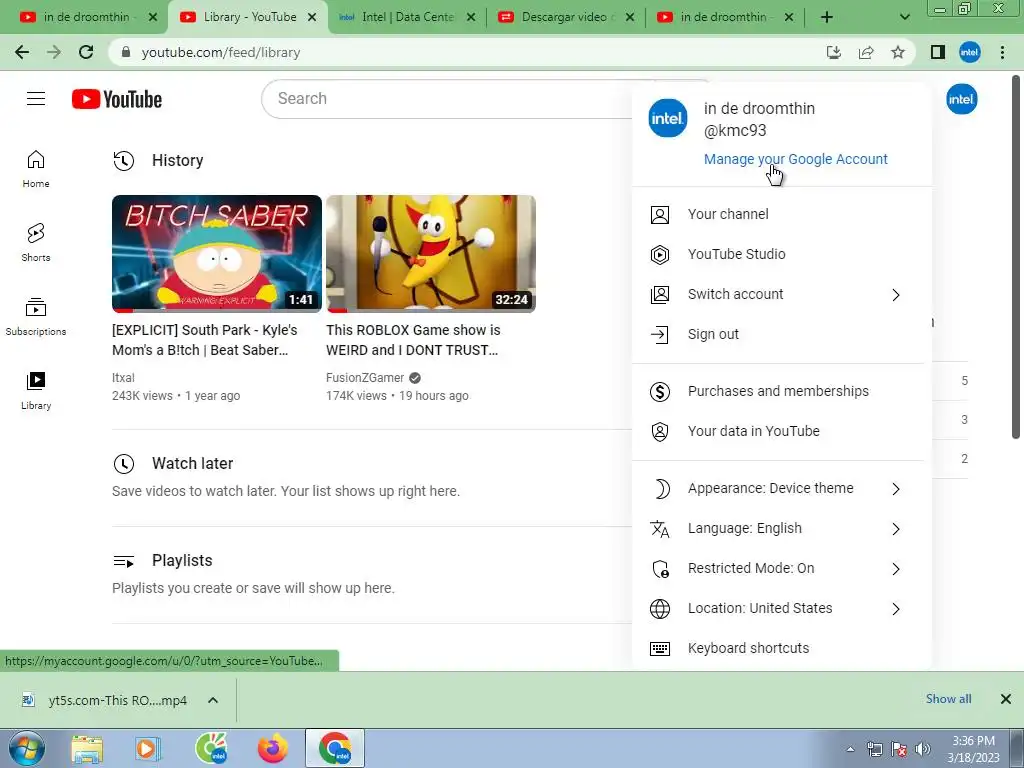Open the Chrome profile Intel avatar in toolbar
The height and width of the screenshot is (768, 1024).
[970, 52]
